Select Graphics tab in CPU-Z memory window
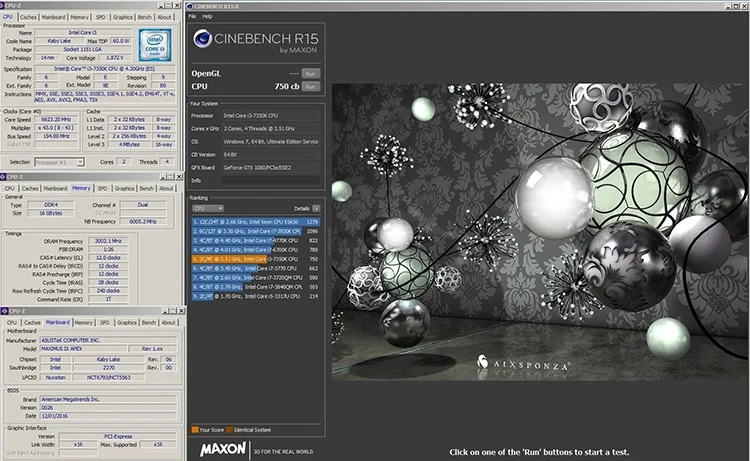Screen dimensions: 750x461 pyautogui.click(x=124, y=188)
